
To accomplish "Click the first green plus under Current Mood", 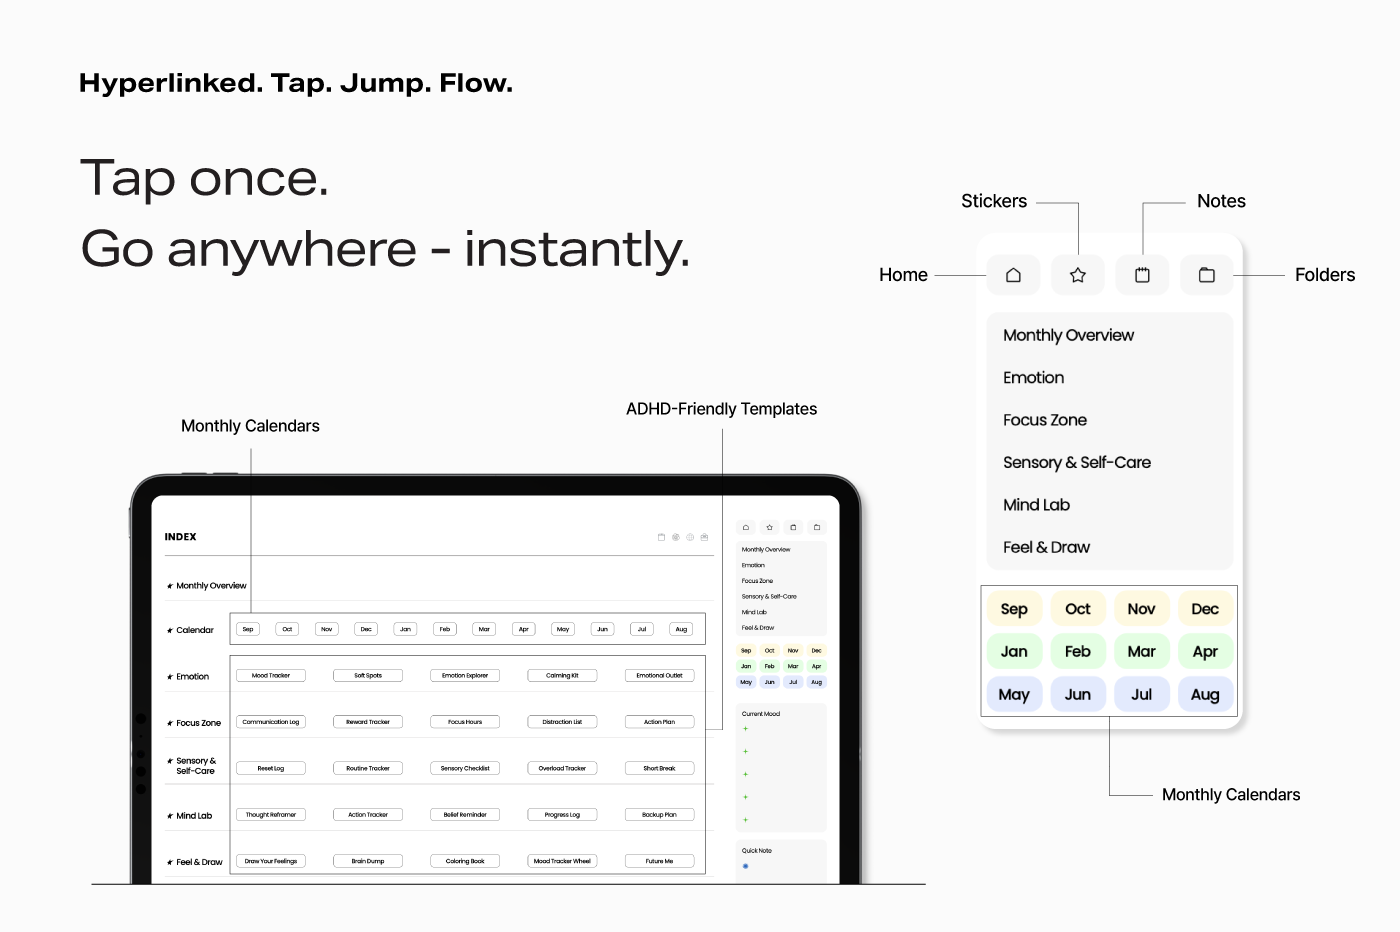I will click(746, 729).
